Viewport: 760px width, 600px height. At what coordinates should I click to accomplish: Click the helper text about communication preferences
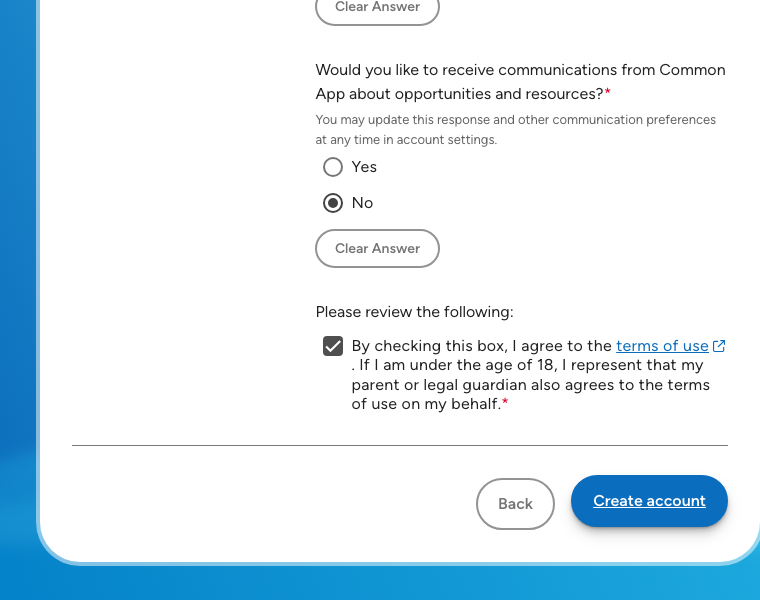coord(515,120)
